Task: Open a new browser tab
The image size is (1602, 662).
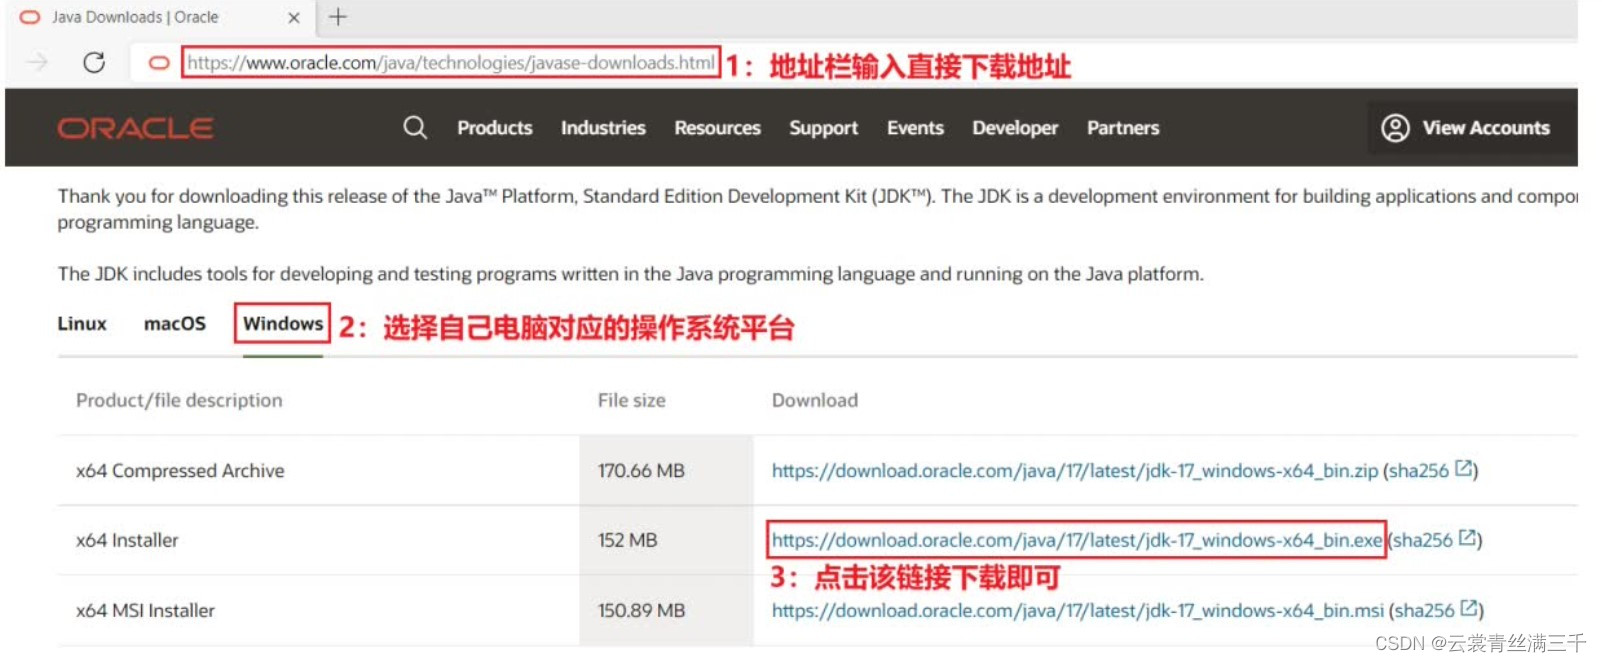Action: click(x=338, y=16)
